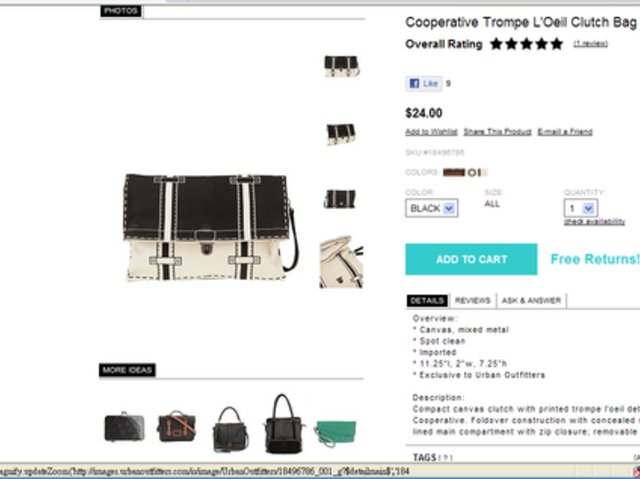640x479 pixels.
Task: Show the bag close-up detail thumbnail
Action: tap(341, 262)
